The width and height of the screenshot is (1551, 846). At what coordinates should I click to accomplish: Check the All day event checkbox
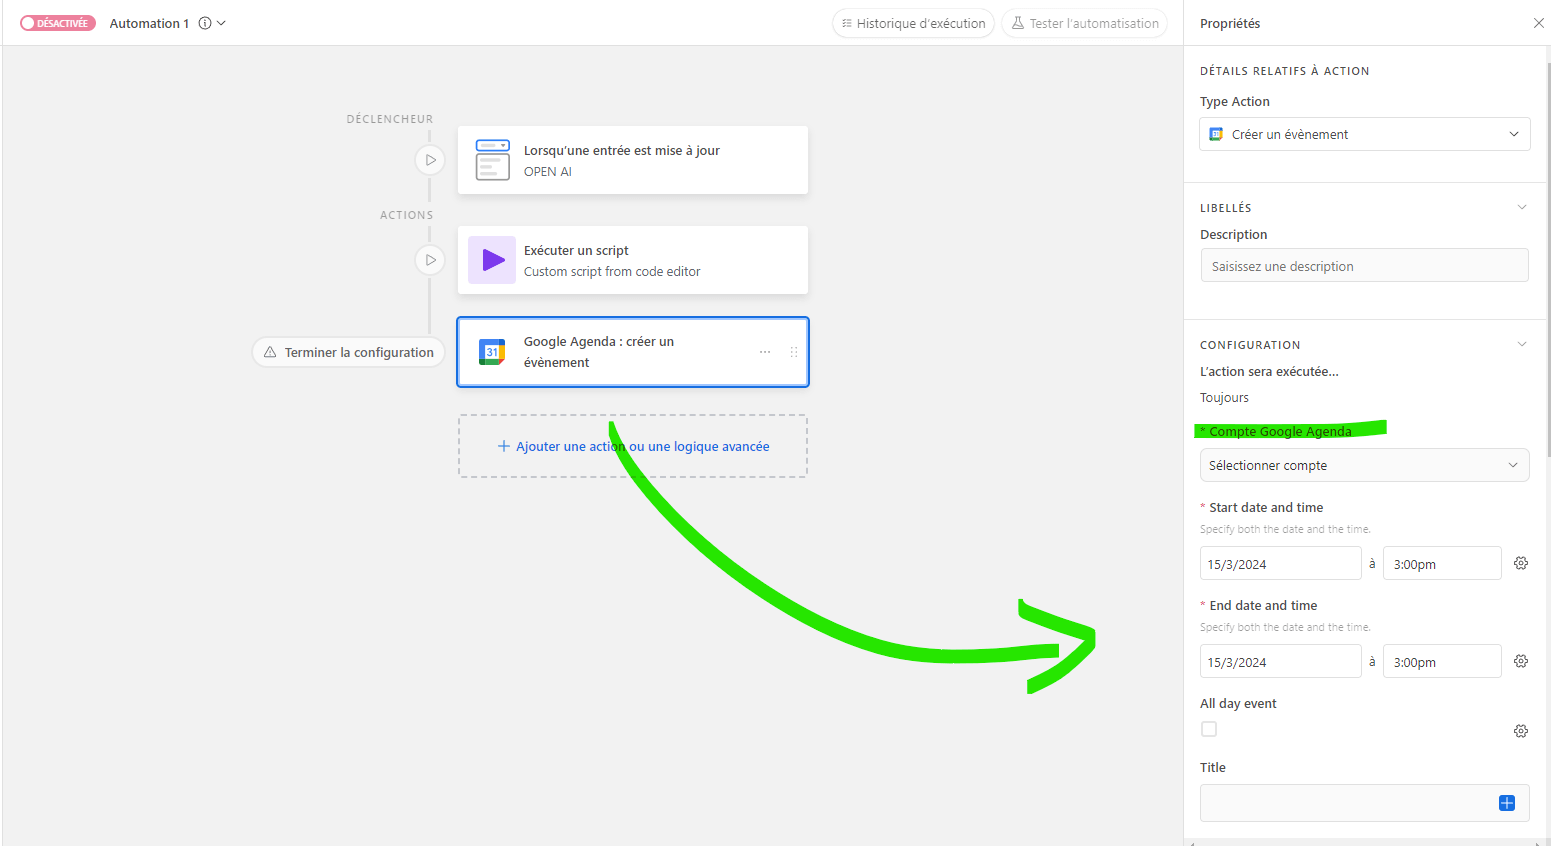[1209, 729]
